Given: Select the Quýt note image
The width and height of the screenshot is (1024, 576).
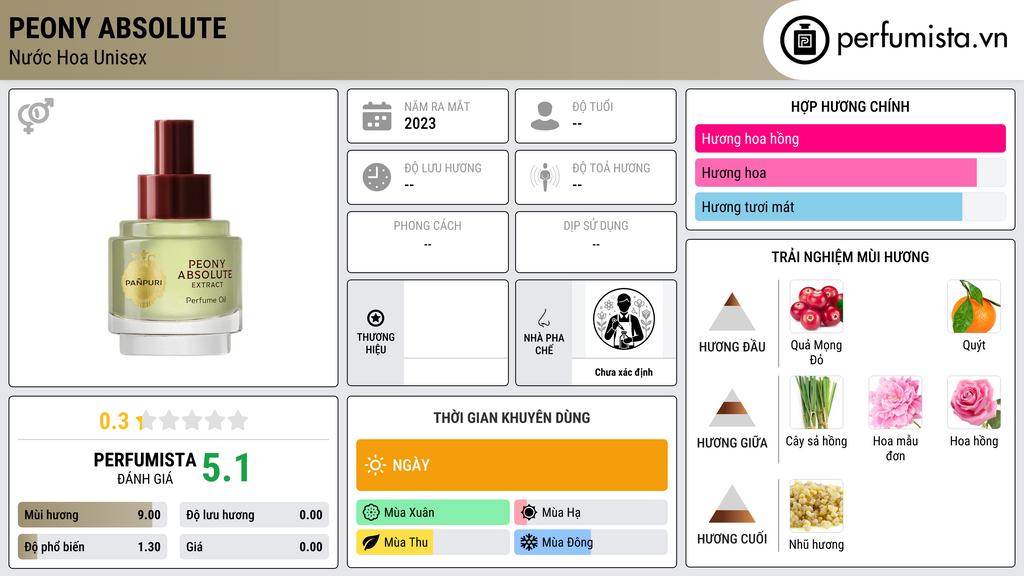Looking at the screenshot, I should (974, 306).
